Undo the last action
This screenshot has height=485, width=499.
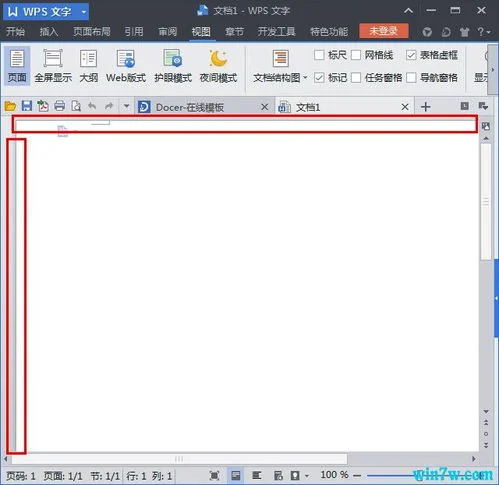(x=92, y=106)
